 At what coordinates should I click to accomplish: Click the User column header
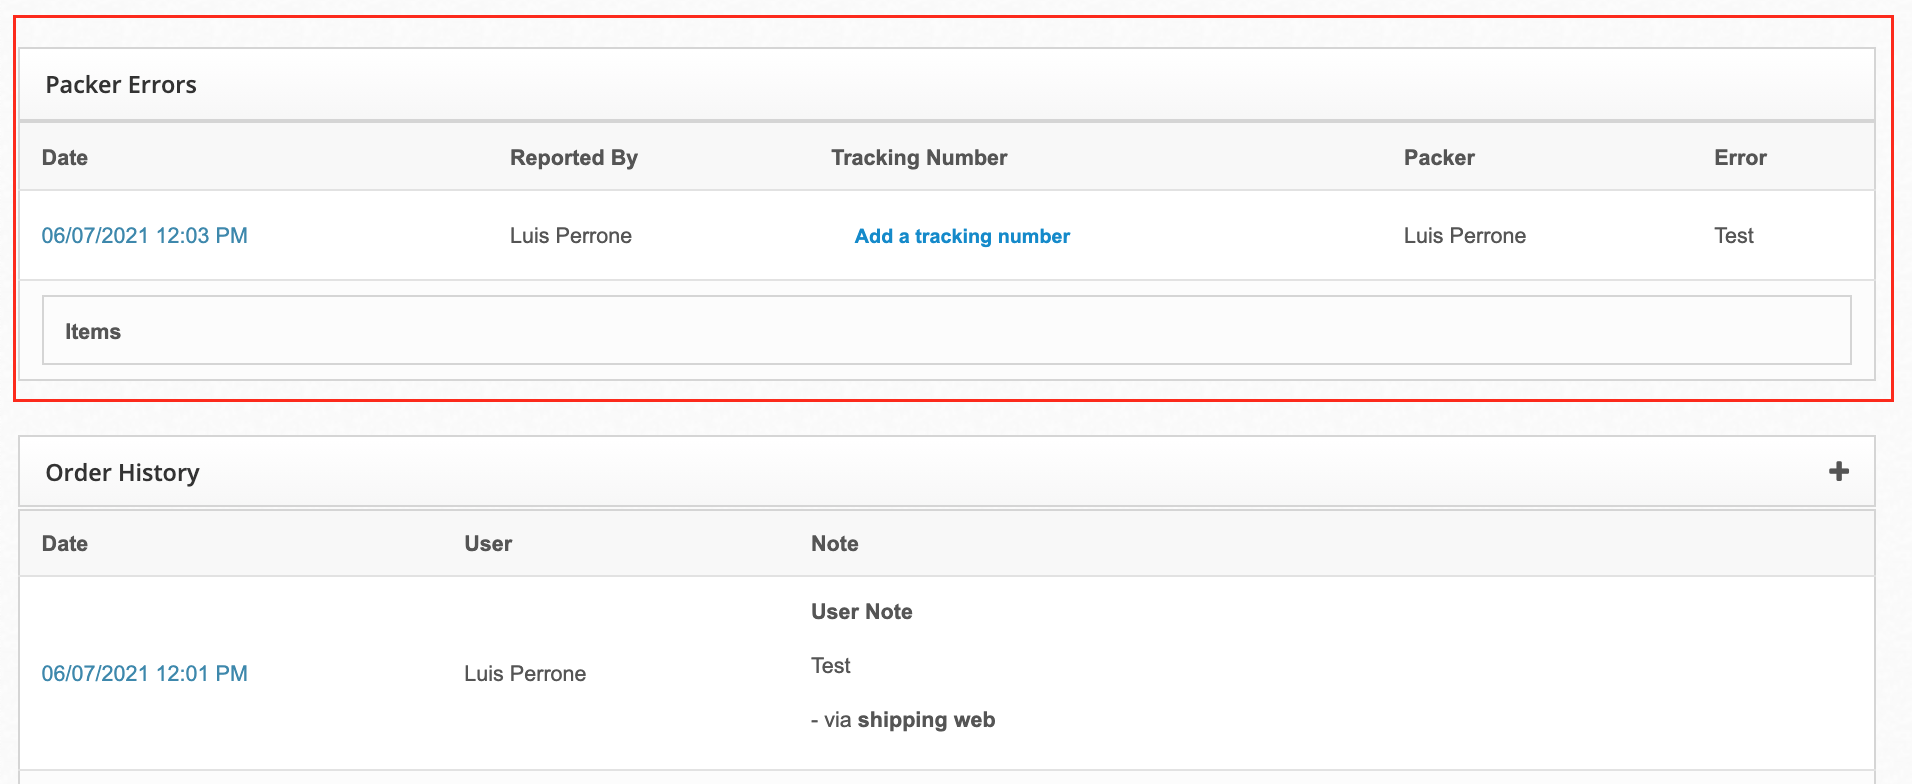point(488,544)
